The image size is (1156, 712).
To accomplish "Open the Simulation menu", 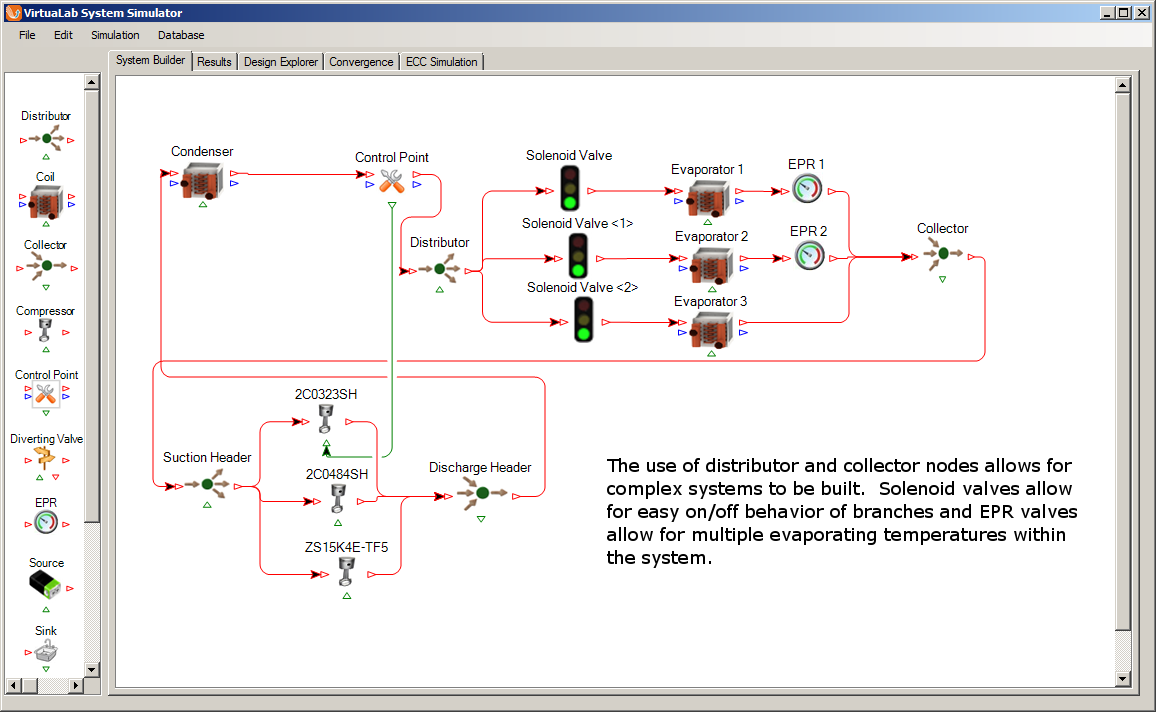I will (x=115, y=35).
